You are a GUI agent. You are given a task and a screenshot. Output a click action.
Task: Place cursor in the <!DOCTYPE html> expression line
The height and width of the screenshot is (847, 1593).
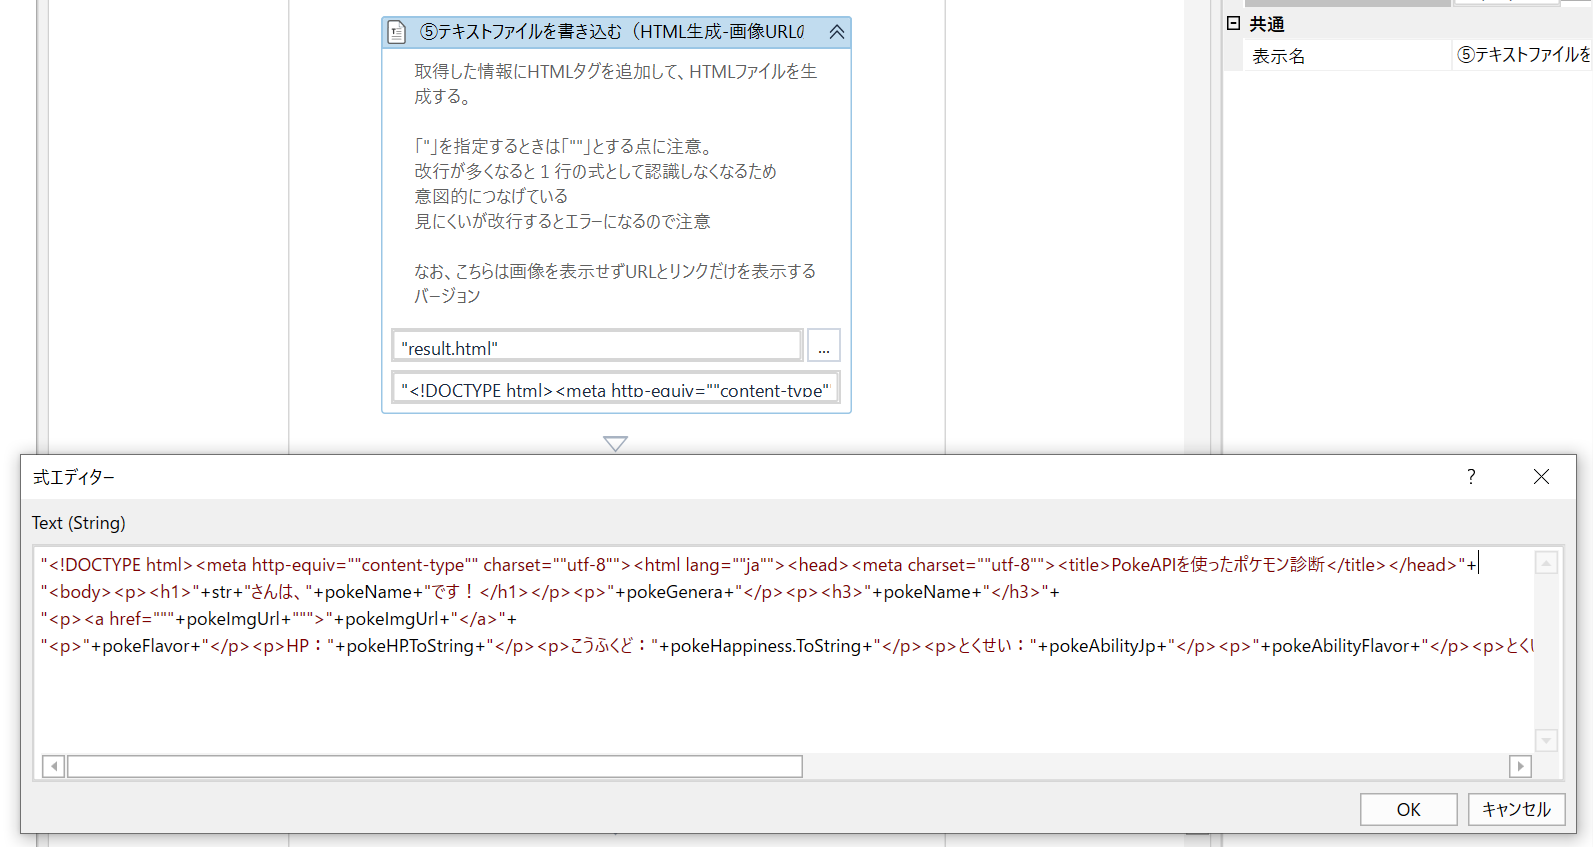[759, 565]
